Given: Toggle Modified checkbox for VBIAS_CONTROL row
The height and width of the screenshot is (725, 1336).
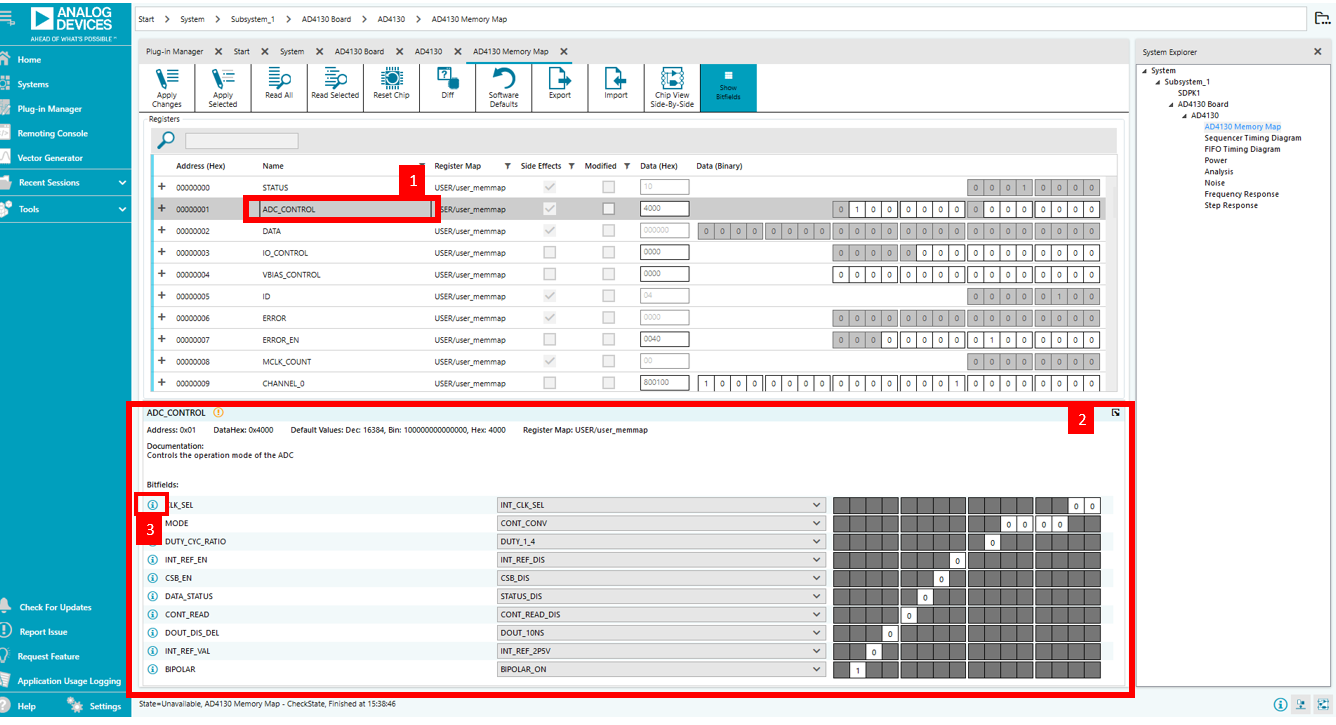Looking at the screenshot, I should pyautogui.click(x=608, y=274).
